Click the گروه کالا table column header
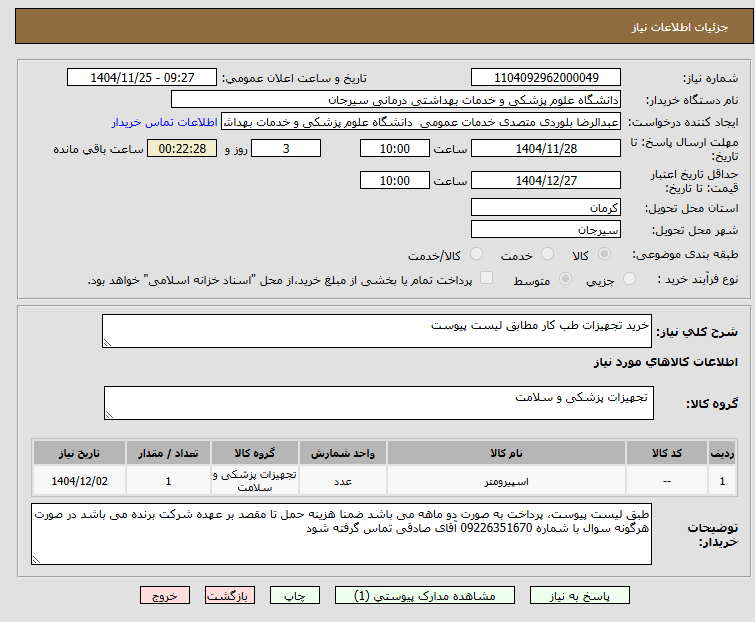 (255, 453)
